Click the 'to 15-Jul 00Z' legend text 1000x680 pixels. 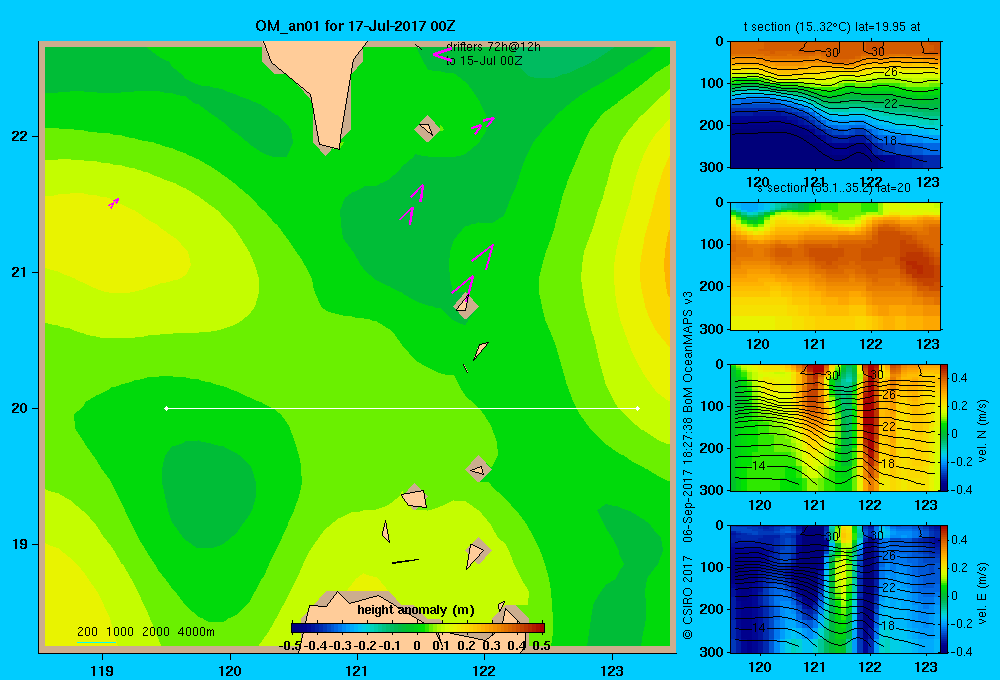484,61
